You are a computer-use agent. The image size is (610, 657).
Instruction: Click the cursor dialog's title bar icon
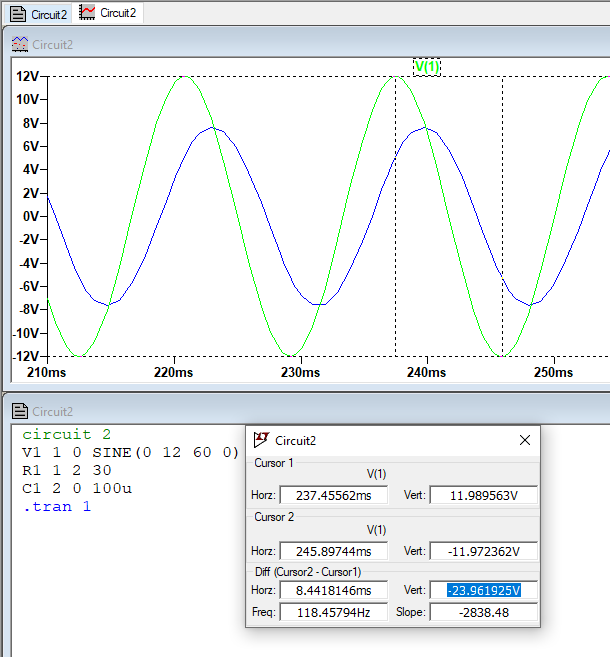(262, 440)
